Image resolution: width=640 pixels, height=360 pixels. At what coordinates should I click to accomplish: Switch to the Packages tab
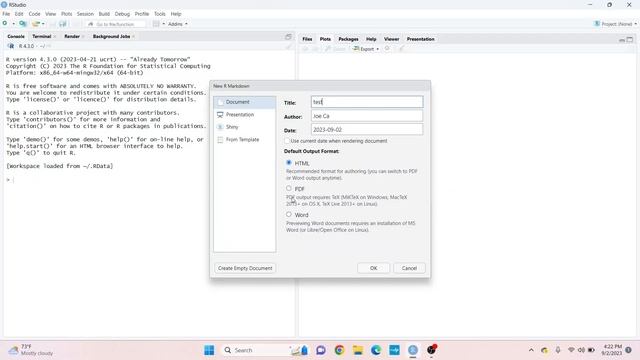[x=348, y=39]
